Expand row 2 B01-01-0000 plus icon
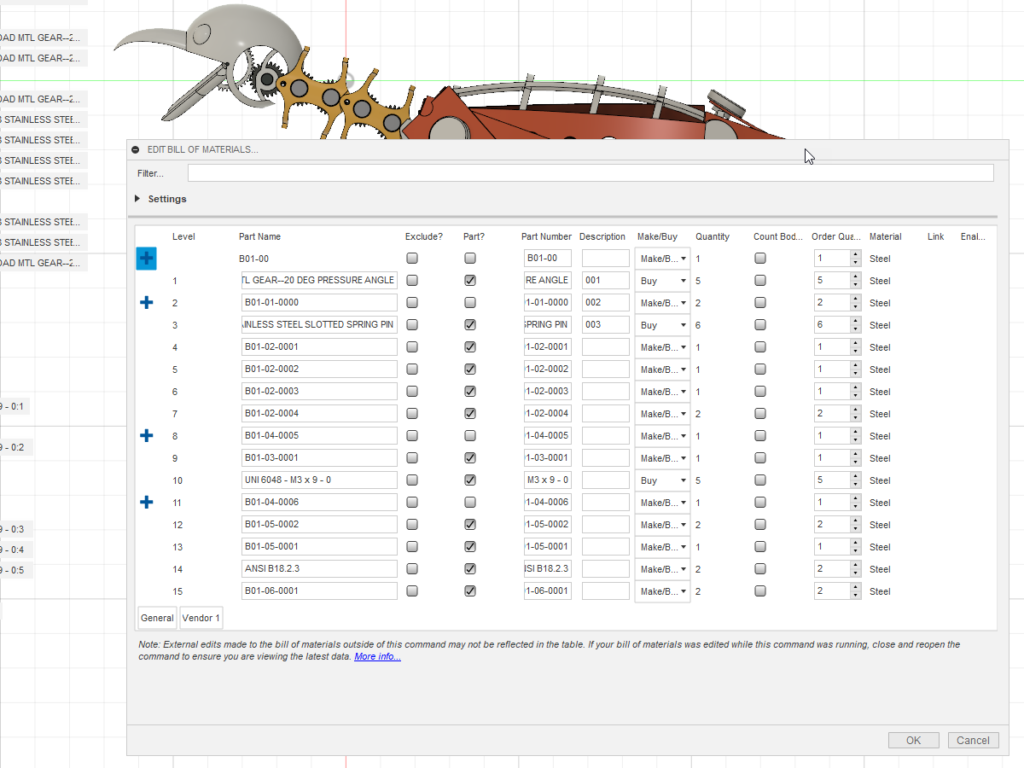Viewport: 1024px width, 768px height. [147, 302]
